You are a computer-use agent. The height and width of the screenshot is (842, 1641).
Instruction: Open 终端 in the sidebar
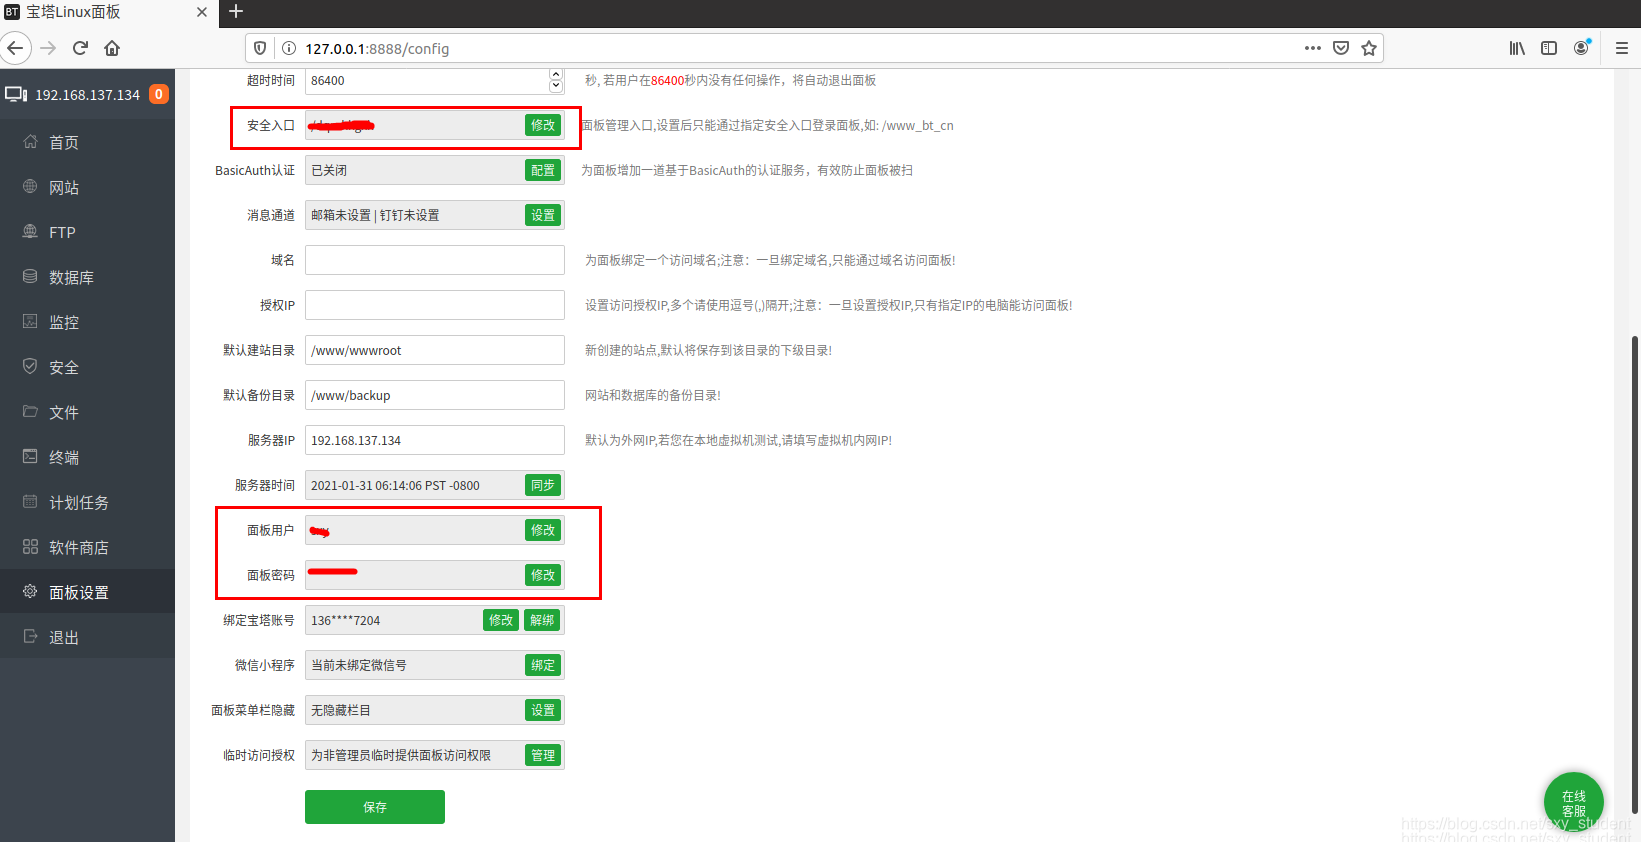[87, 457]
